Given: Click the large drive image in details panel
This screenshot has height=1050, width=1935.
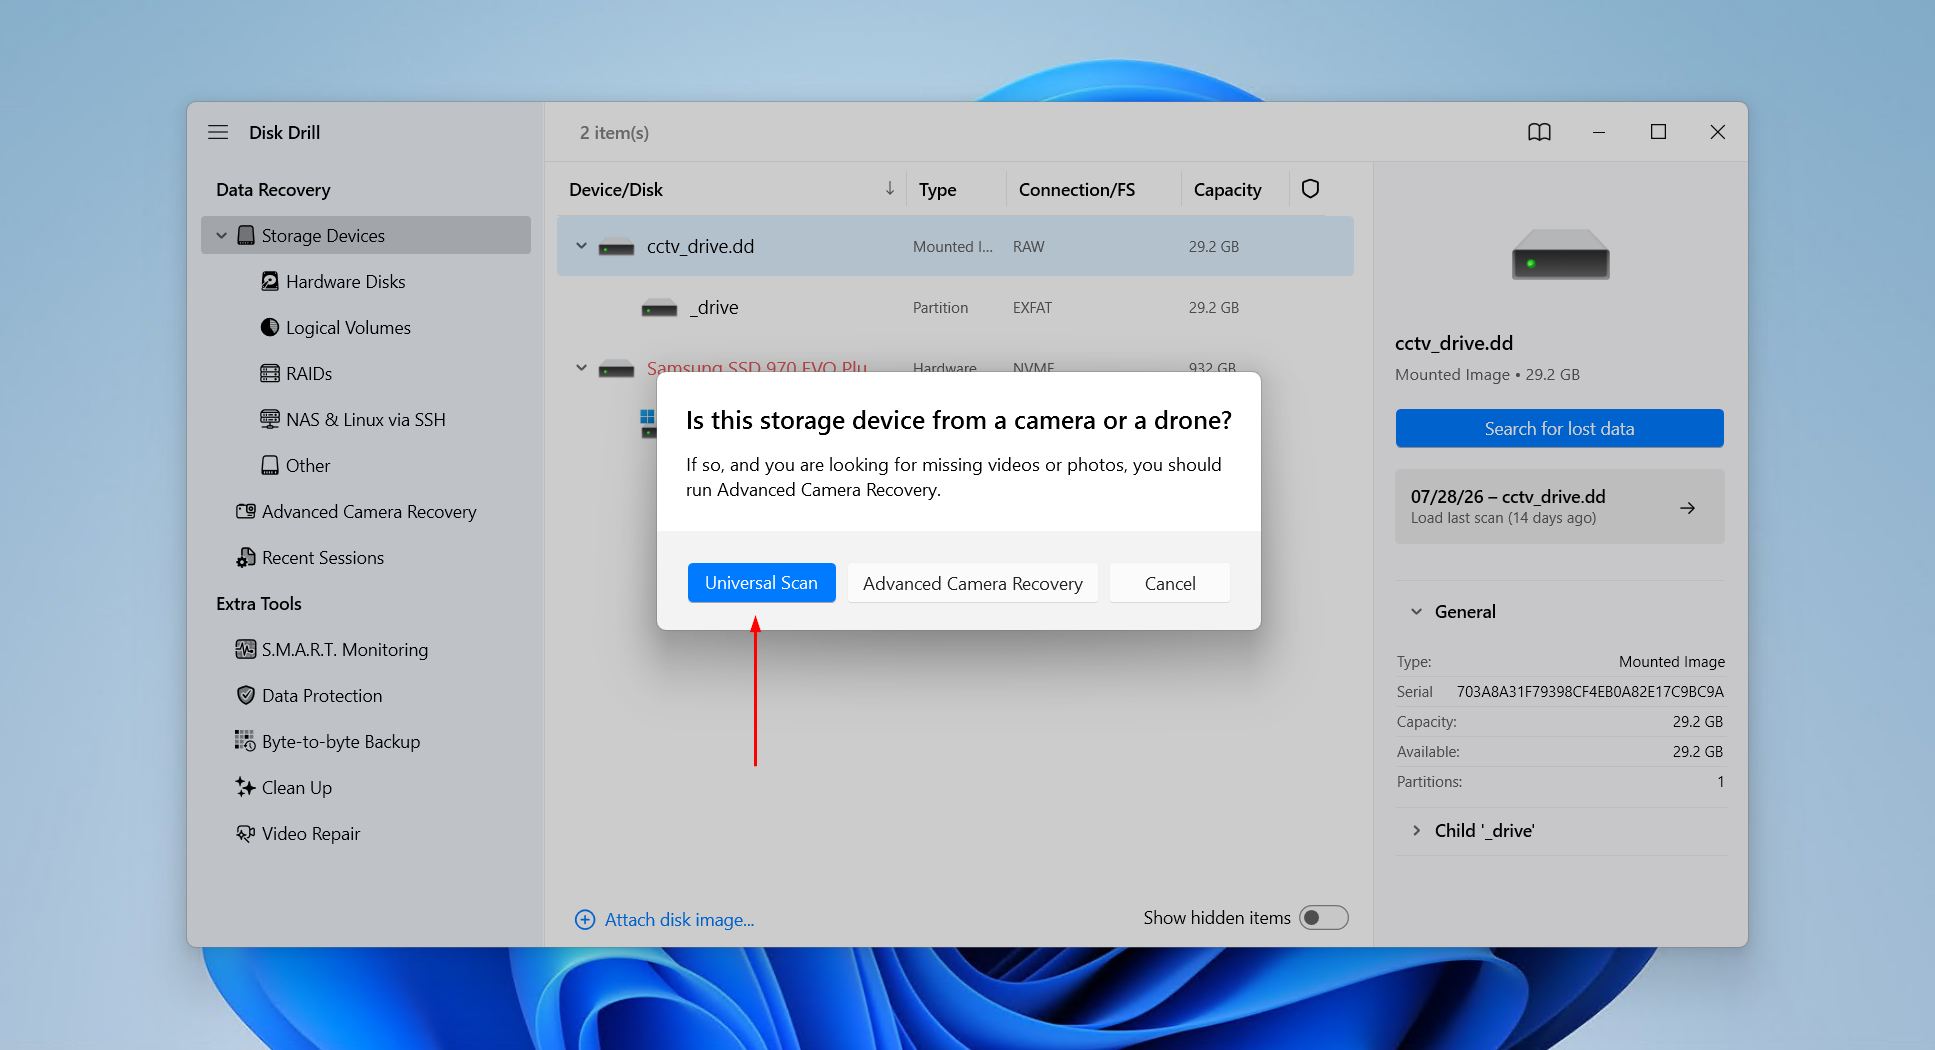Looking at the screenshot, I should point(1560,254).
